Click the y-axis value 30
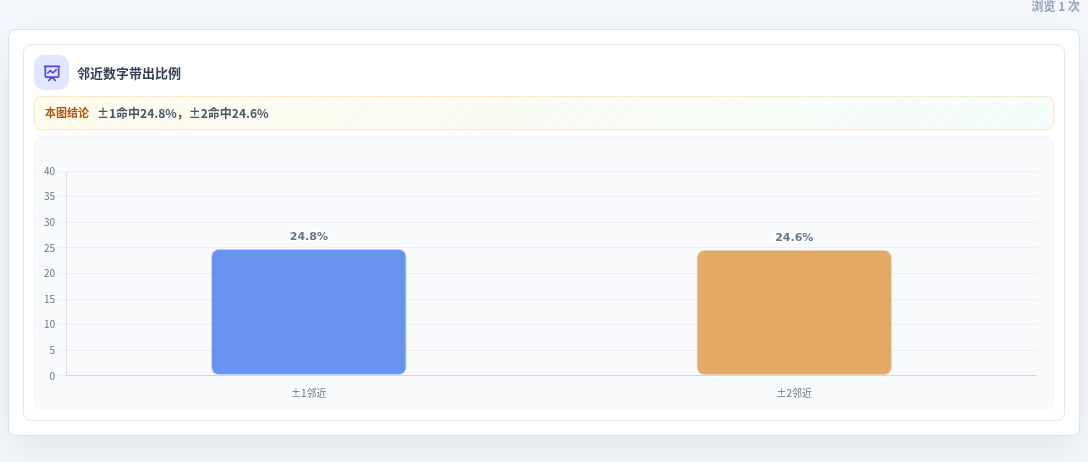The width and height of the screenshot is (1088, 462). (x=49, y=223)
